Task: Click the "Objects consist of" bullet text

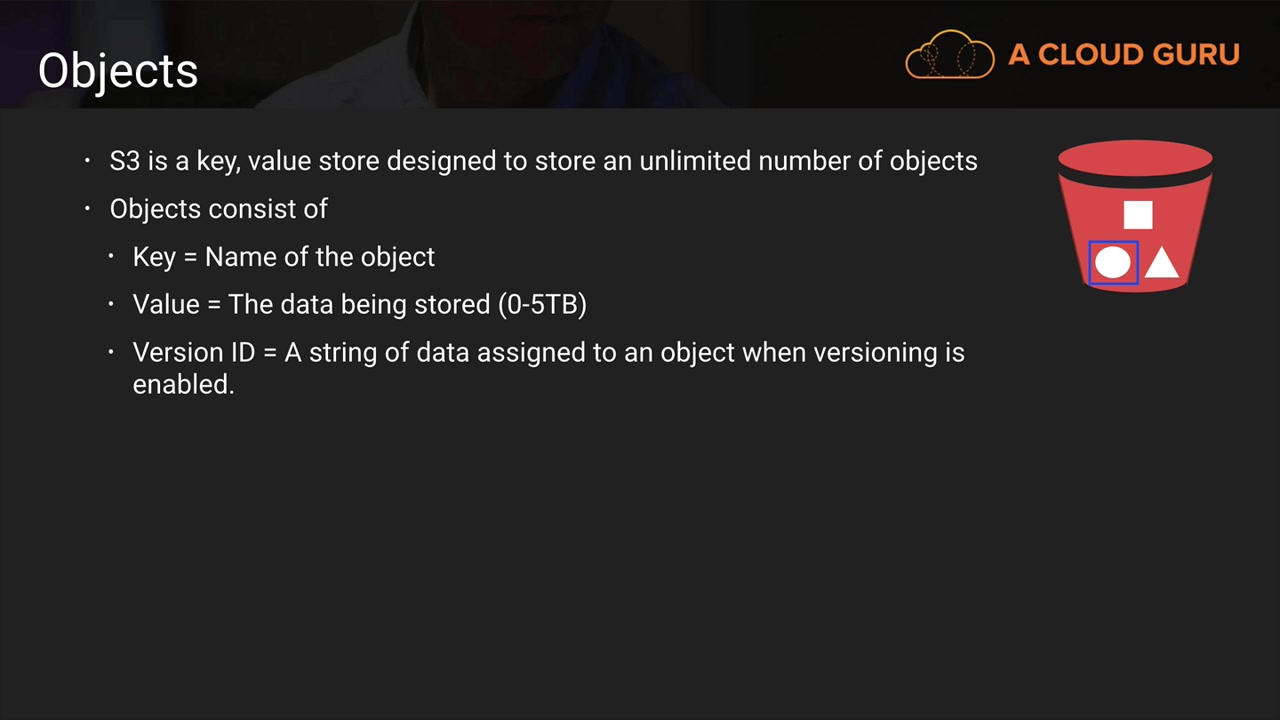Action: click(x=219, y=209)
